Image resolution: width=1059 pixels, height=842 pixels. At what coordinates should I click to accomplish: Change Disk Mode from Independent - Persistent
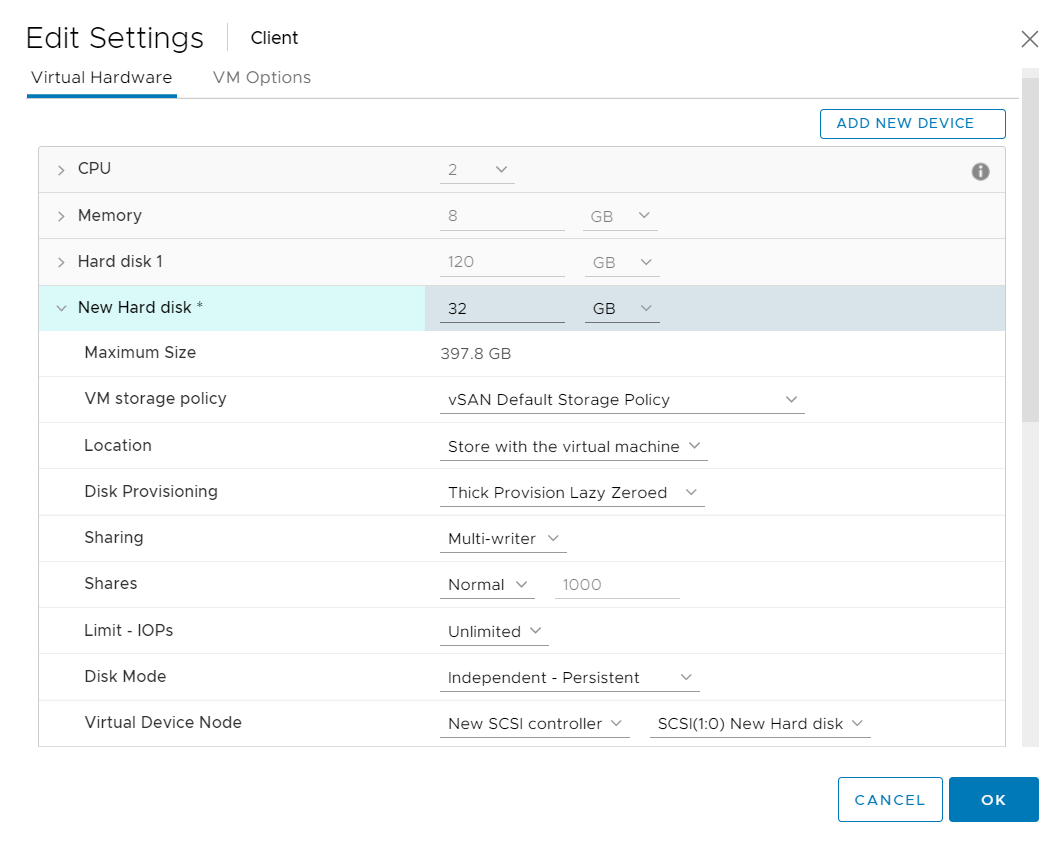(x=569, y=677)
